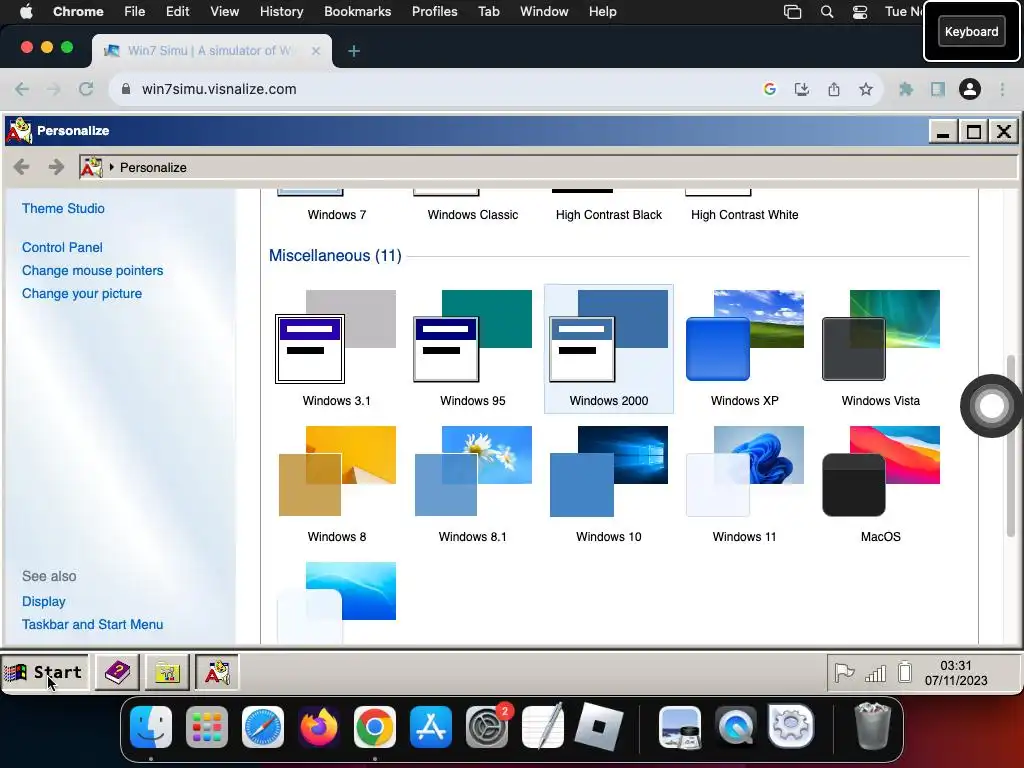Screen dimensions: 1024x768
Task: Click the share page icon in Chrome
Action: (x=834, y=89)
